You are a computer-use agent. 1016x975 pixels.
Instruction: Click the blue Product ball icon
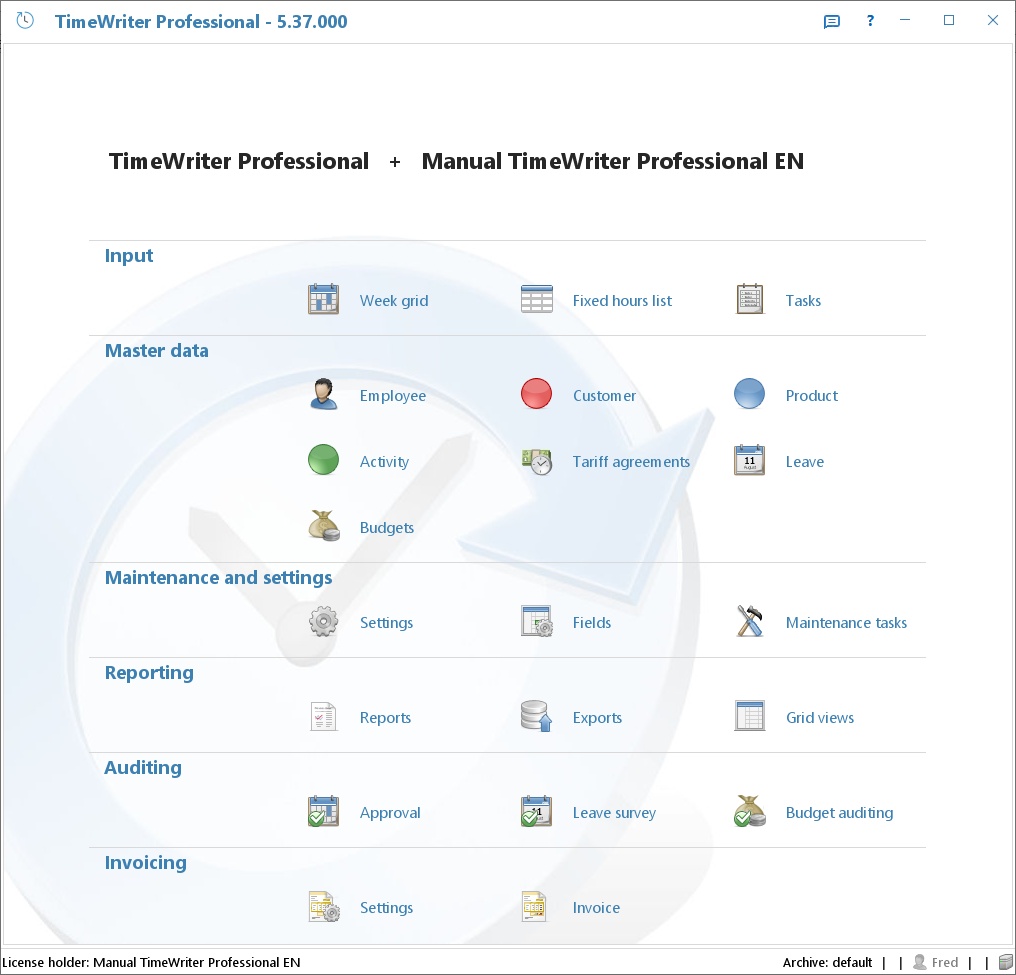[750, 394]
